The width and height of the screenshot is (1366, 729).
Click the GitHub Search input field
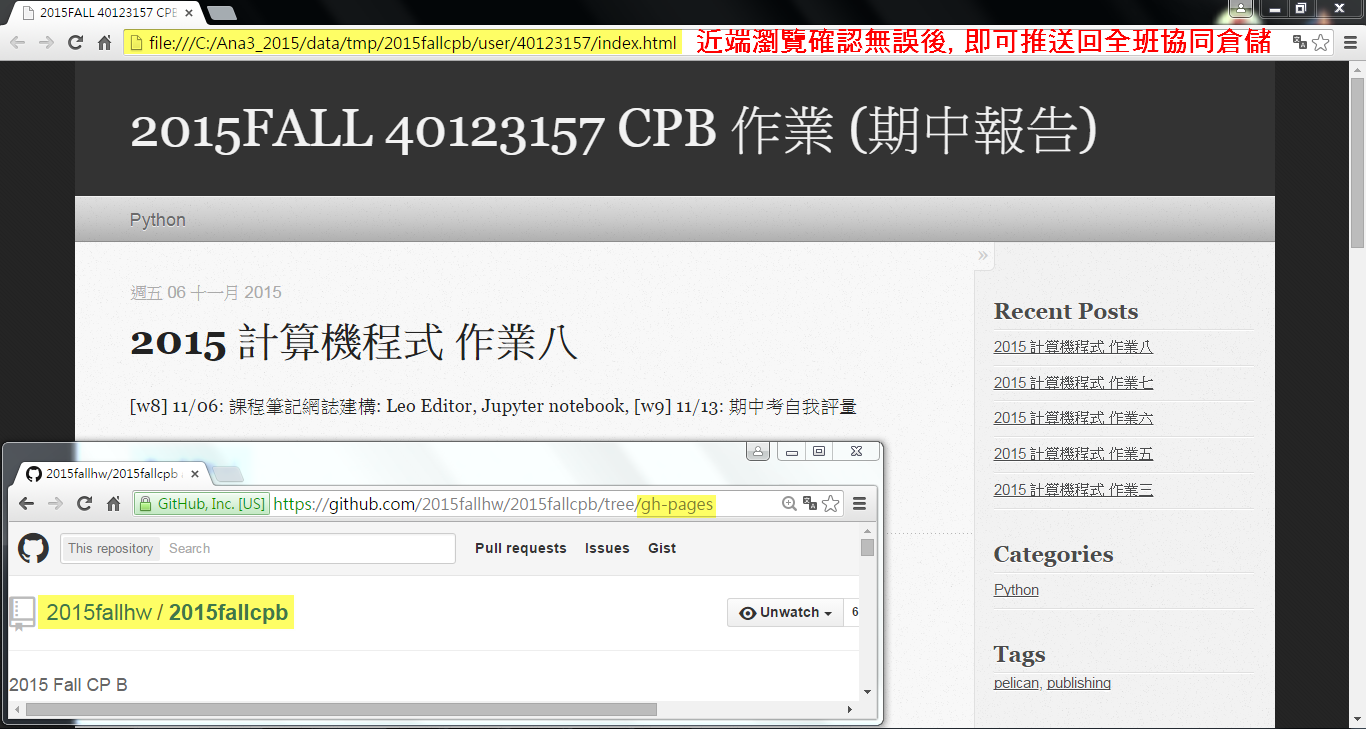(308, 548)
